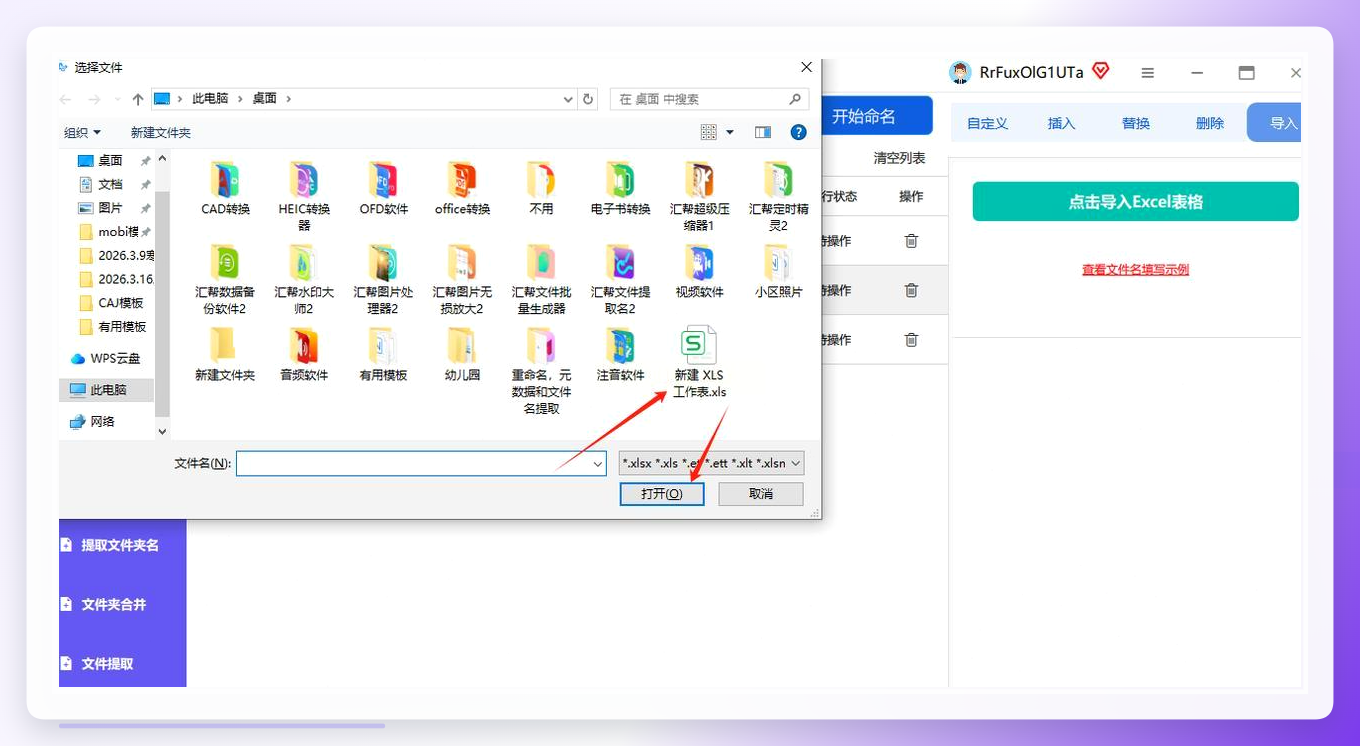Select the 有用模板 folder in file grid
Image resolution: width=1360 pixels, height=746 pixels.
(383, 346)
